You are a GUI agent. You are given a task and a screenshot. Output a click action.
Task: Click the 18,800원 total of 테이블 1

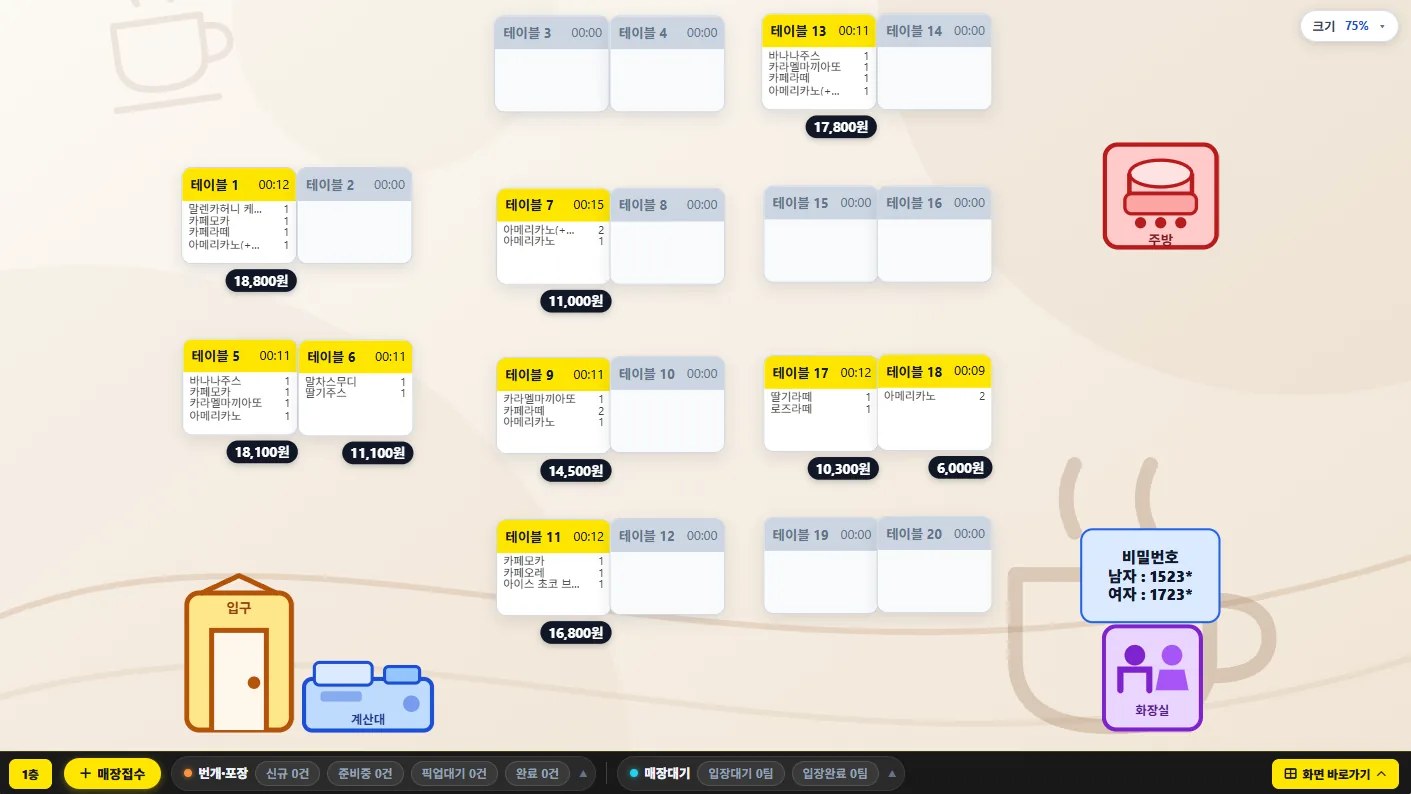pos(261,281)
